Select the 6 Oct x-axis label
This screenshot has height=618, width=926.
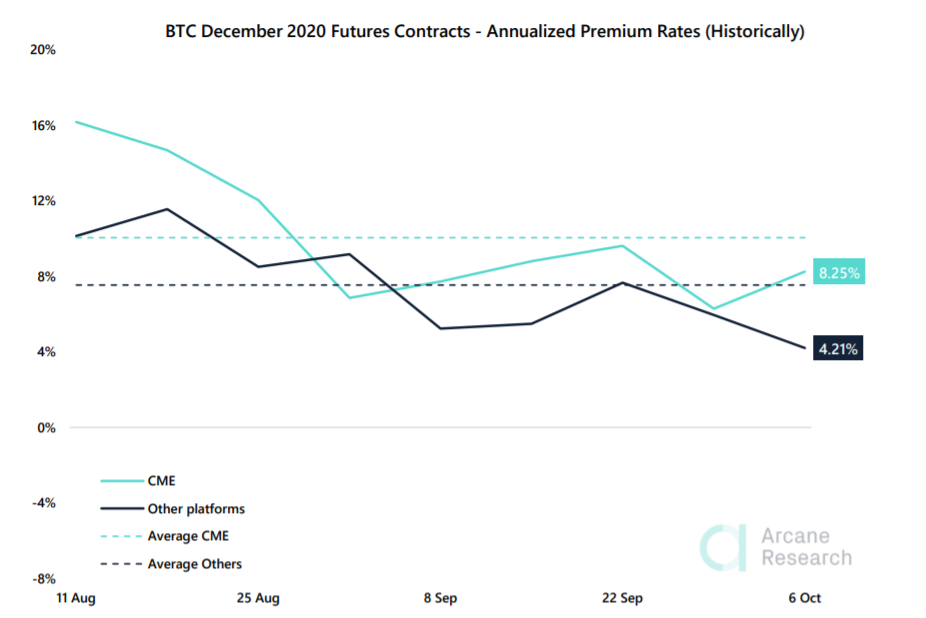[804, 598]
